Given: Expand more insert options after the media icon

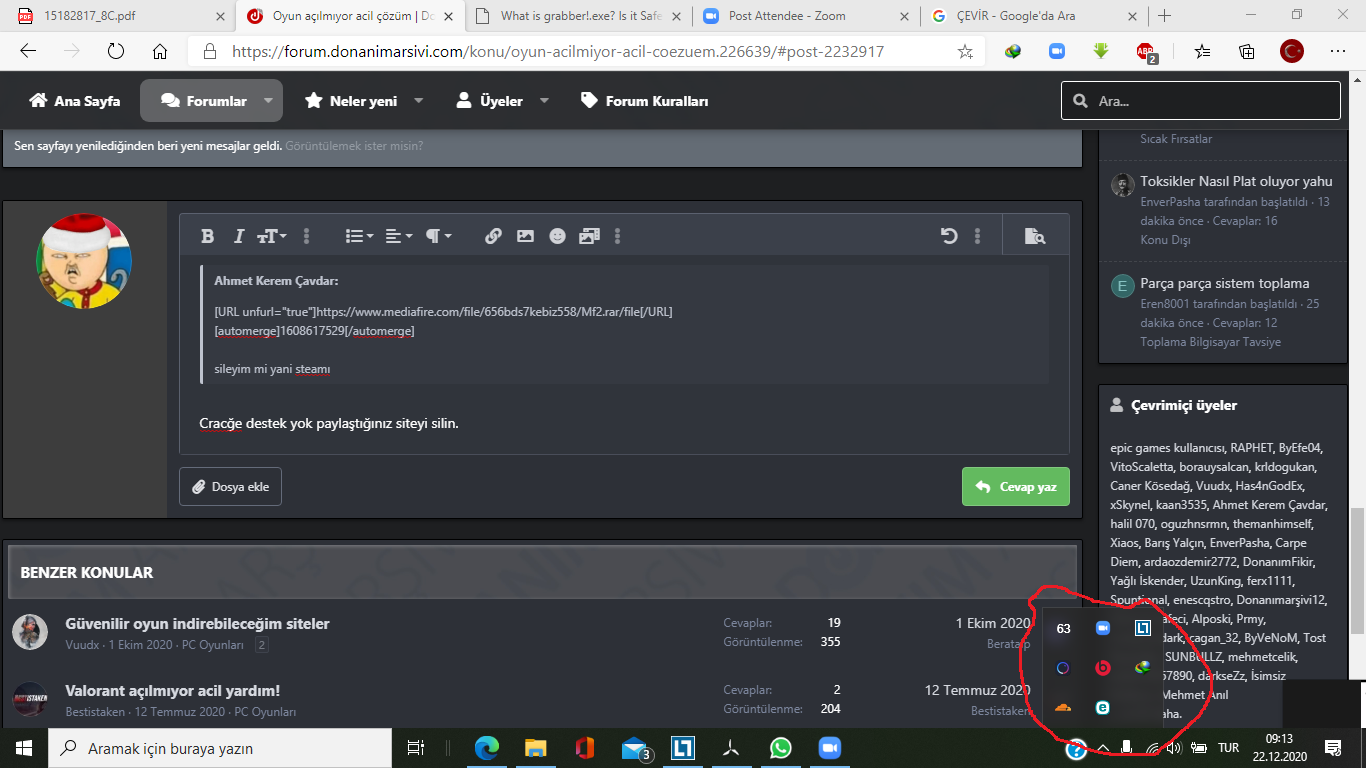Looking at the screenshot, I should (x=617, y=236).
